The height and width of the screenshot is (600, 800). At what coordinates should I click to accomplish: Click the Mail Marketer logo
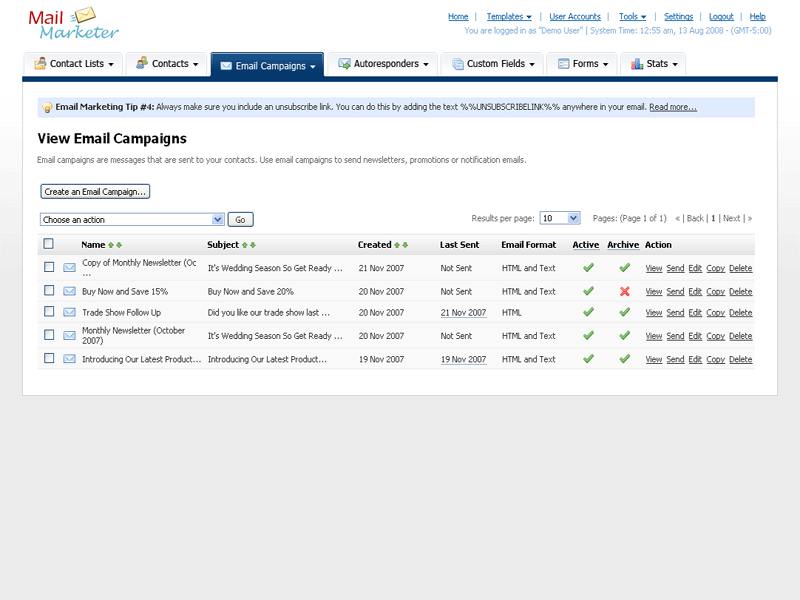tap(74, 24)
